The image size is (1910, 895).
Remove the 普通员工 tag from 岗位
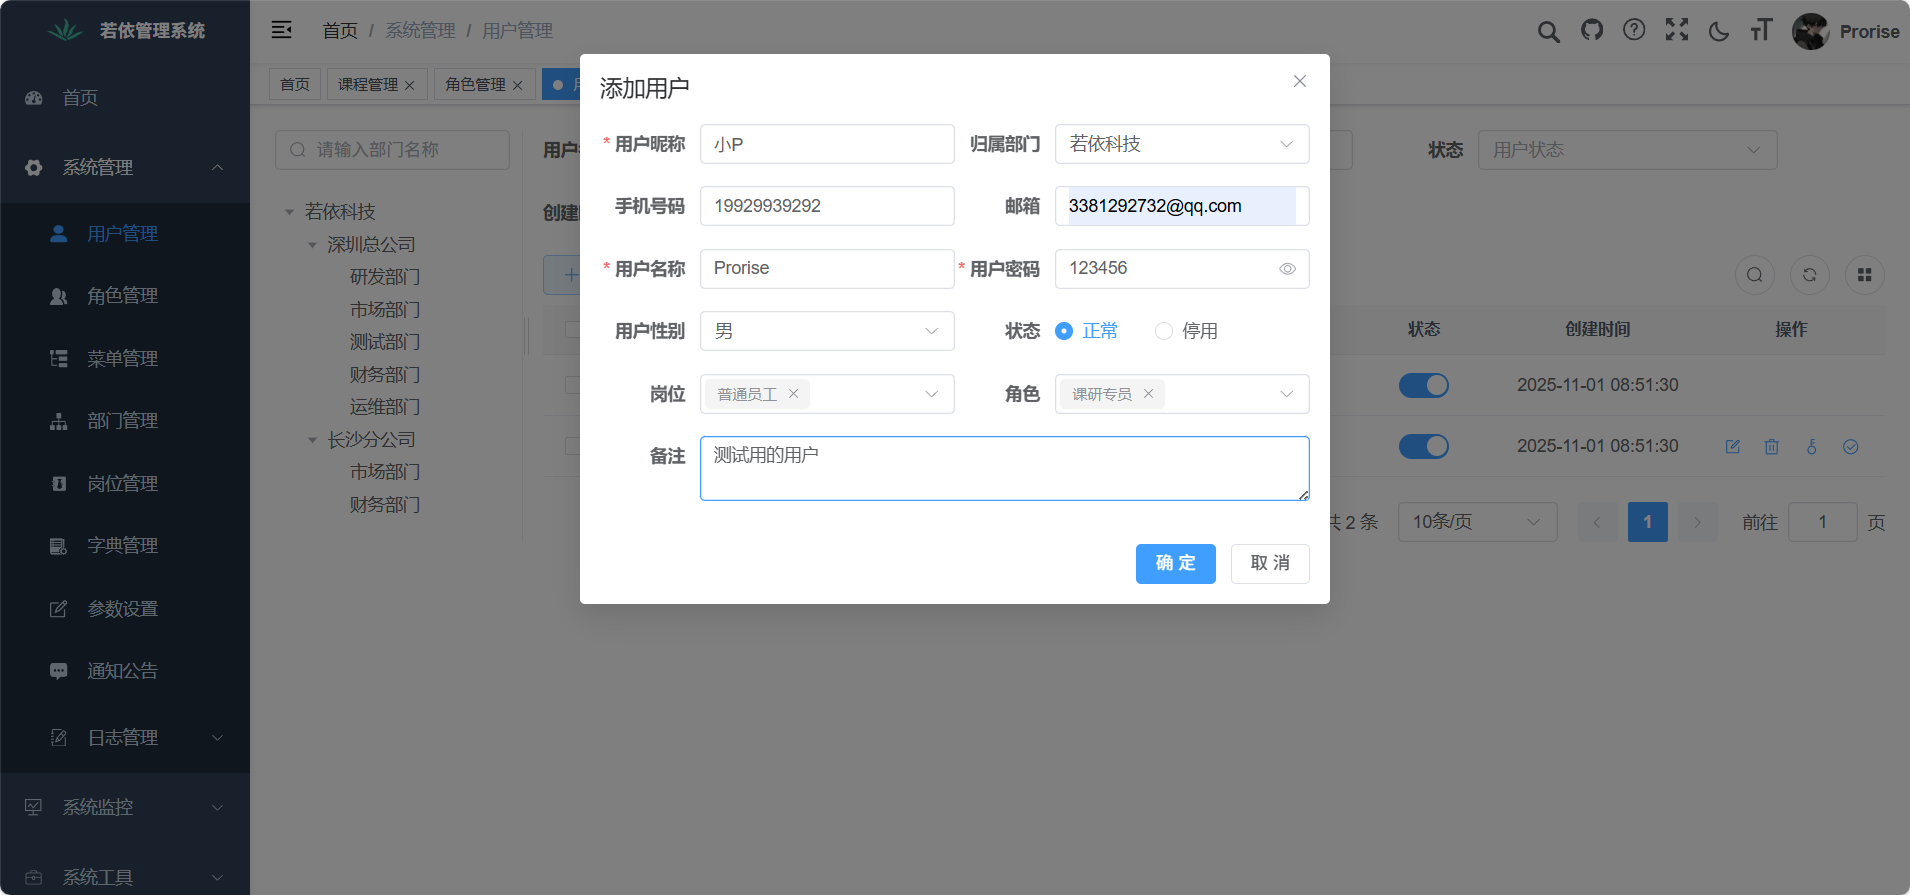(x=793, y=394)
